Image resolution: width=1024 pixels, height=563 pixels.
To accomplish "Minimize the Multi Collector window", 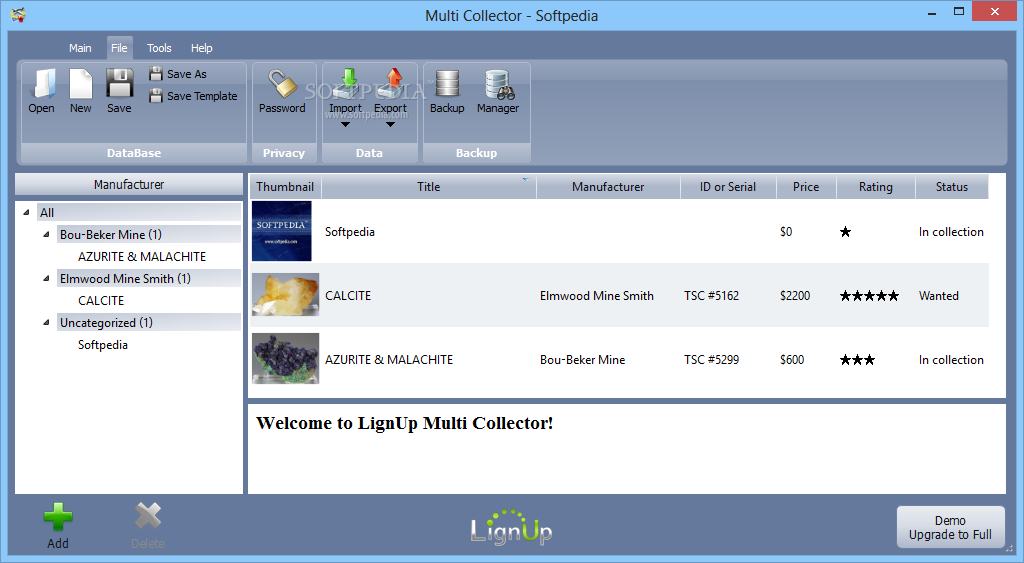I will [x=932, y=12].
